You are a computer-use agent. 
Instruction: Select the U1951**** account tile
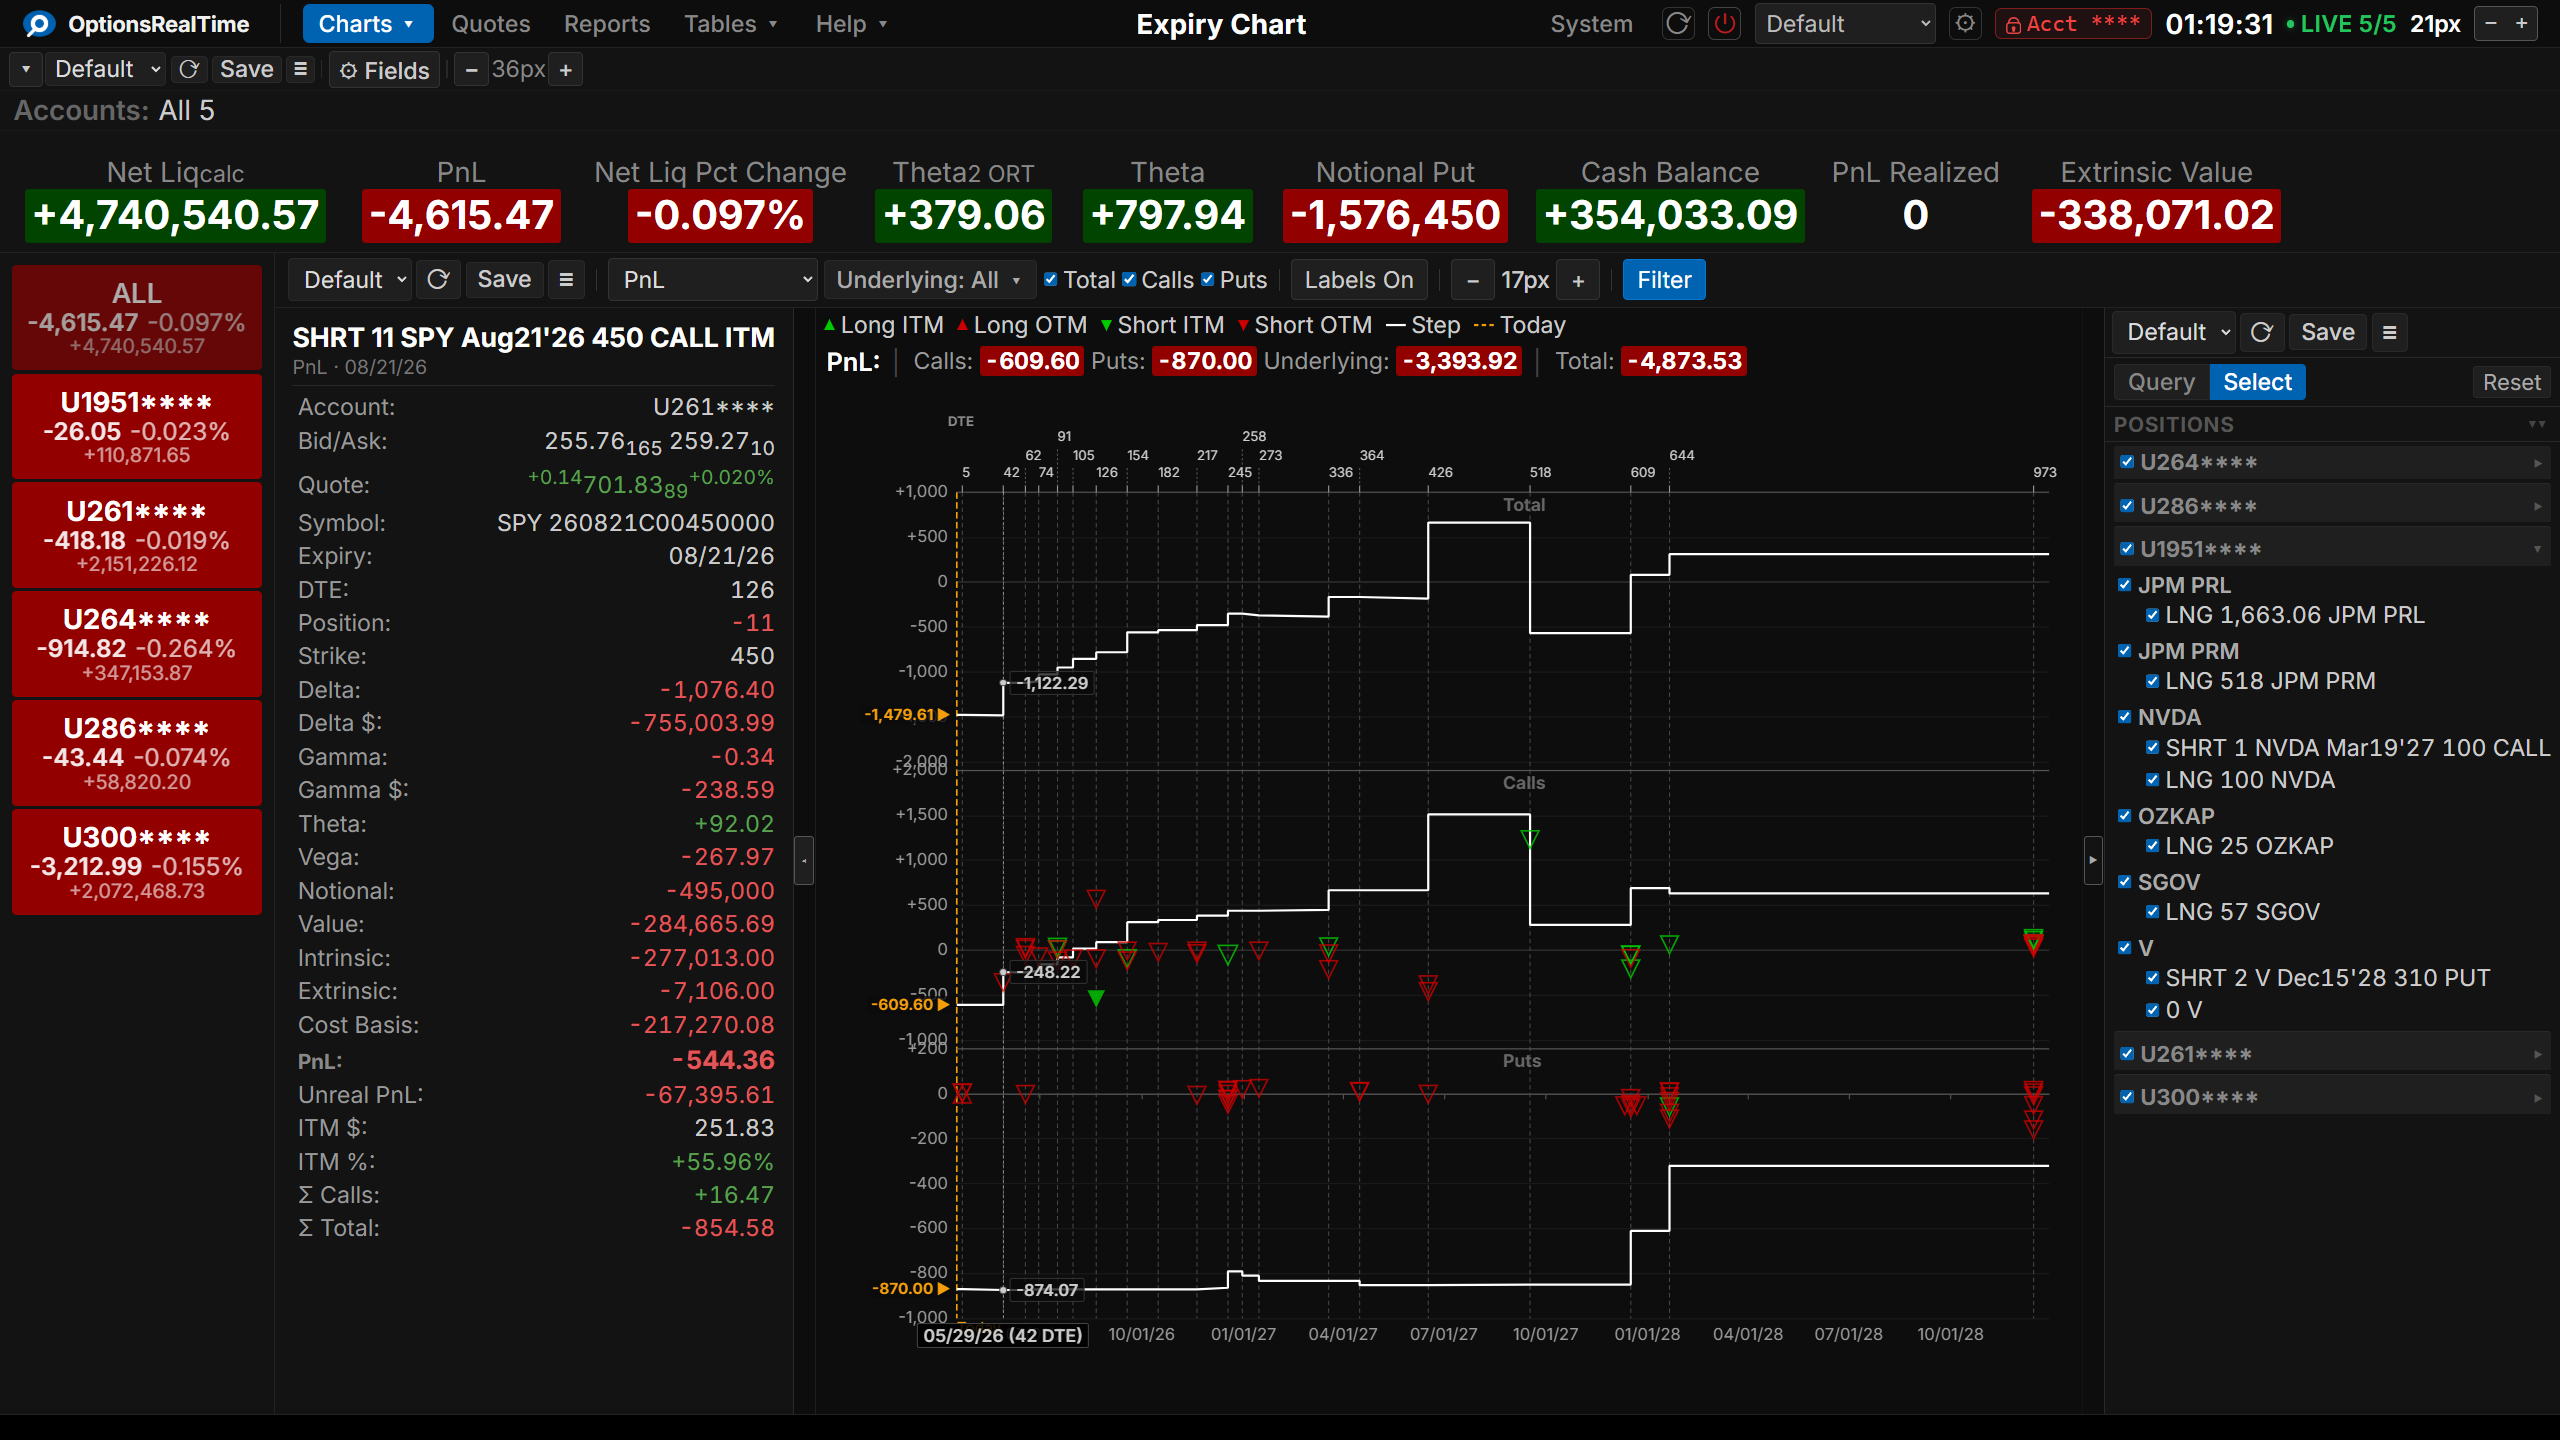[137, 427]
